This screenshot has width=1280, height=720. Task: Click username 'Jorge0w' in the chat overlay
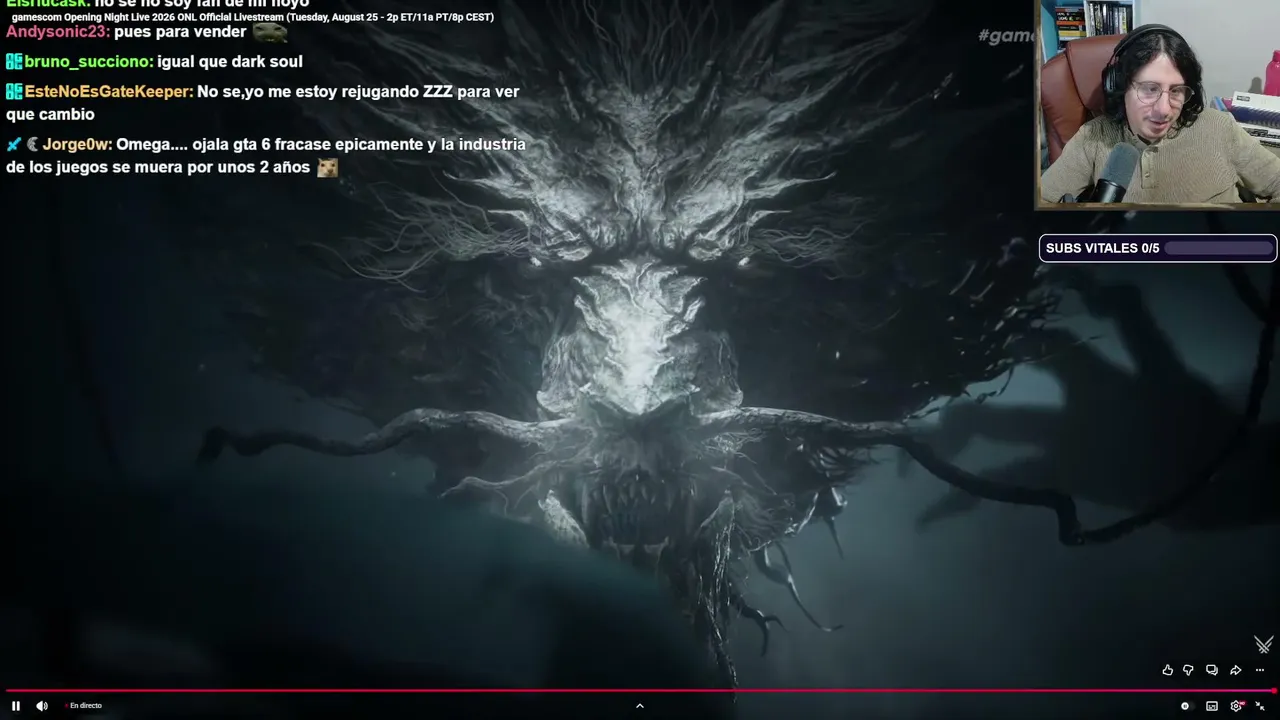pos(77,145)
